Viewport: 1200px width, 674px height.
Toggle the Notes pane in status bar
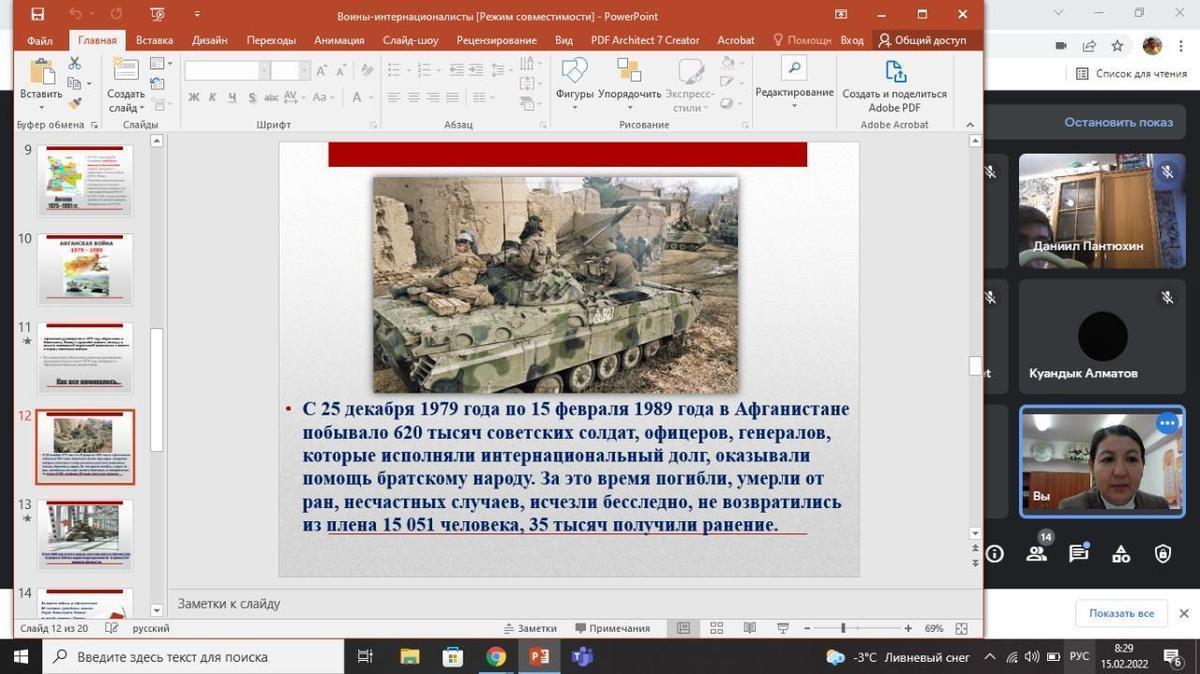529,628
